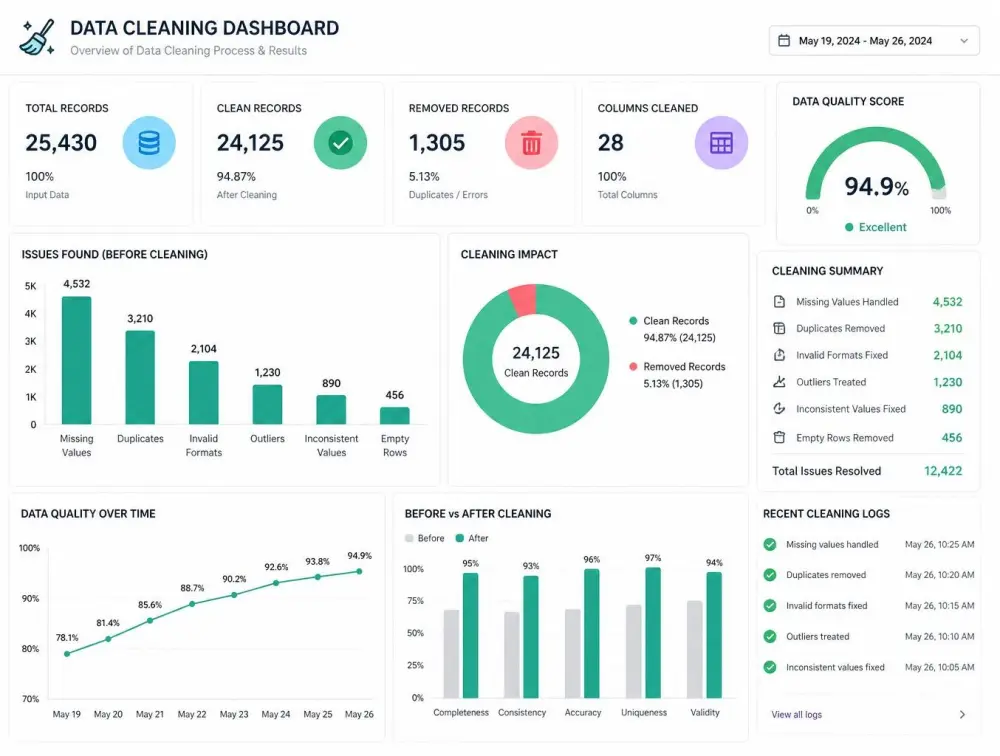Viewport: 1000px width, 756px height.
Task: Click the Data Cleaning Dashboard title
Action: [x=205, y=28]
